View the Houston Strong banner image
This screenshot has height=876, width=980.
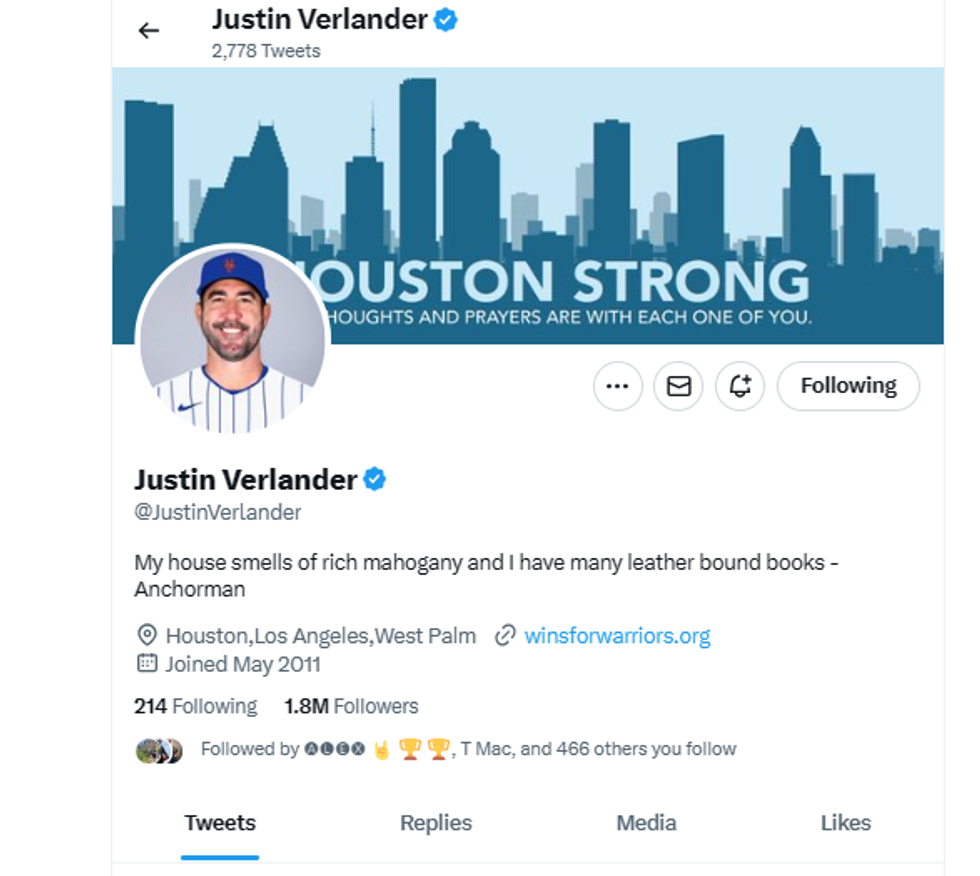(x=528, y=206)
